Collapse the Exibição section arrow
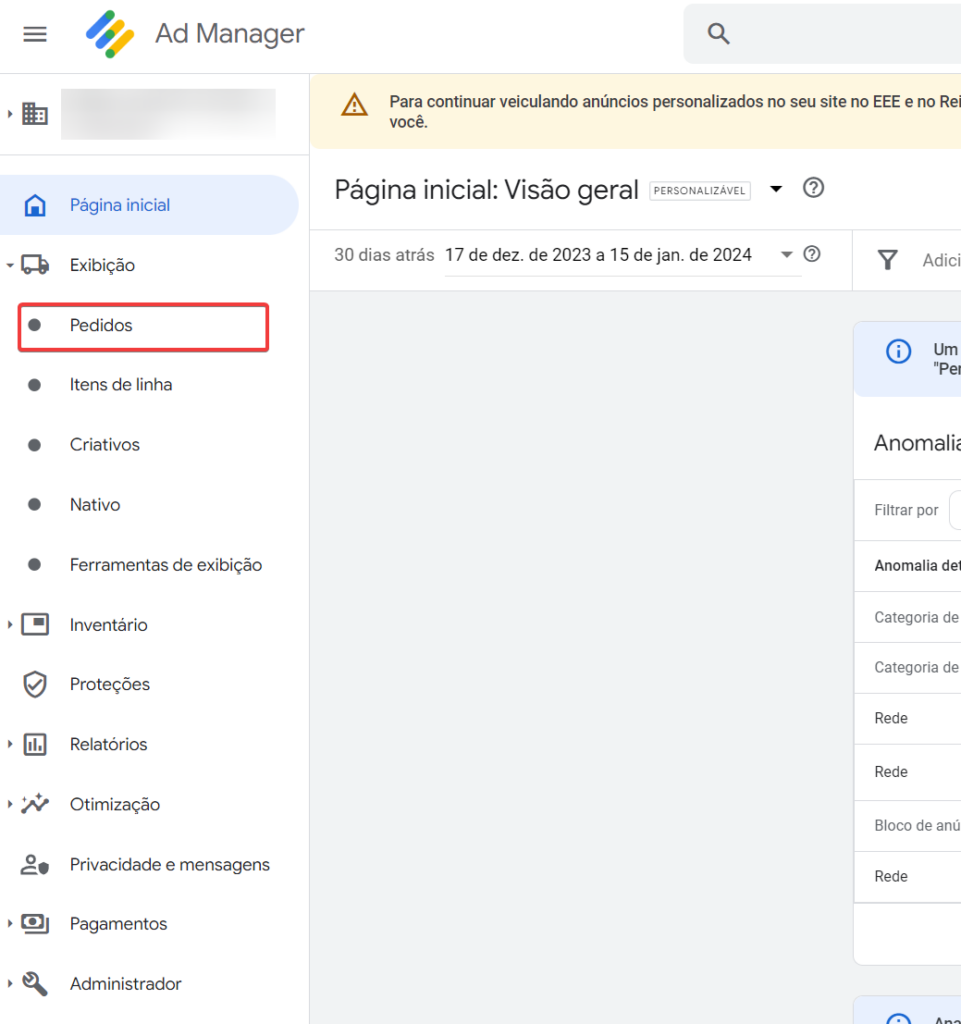961x1024 pixels. (10, 265)
